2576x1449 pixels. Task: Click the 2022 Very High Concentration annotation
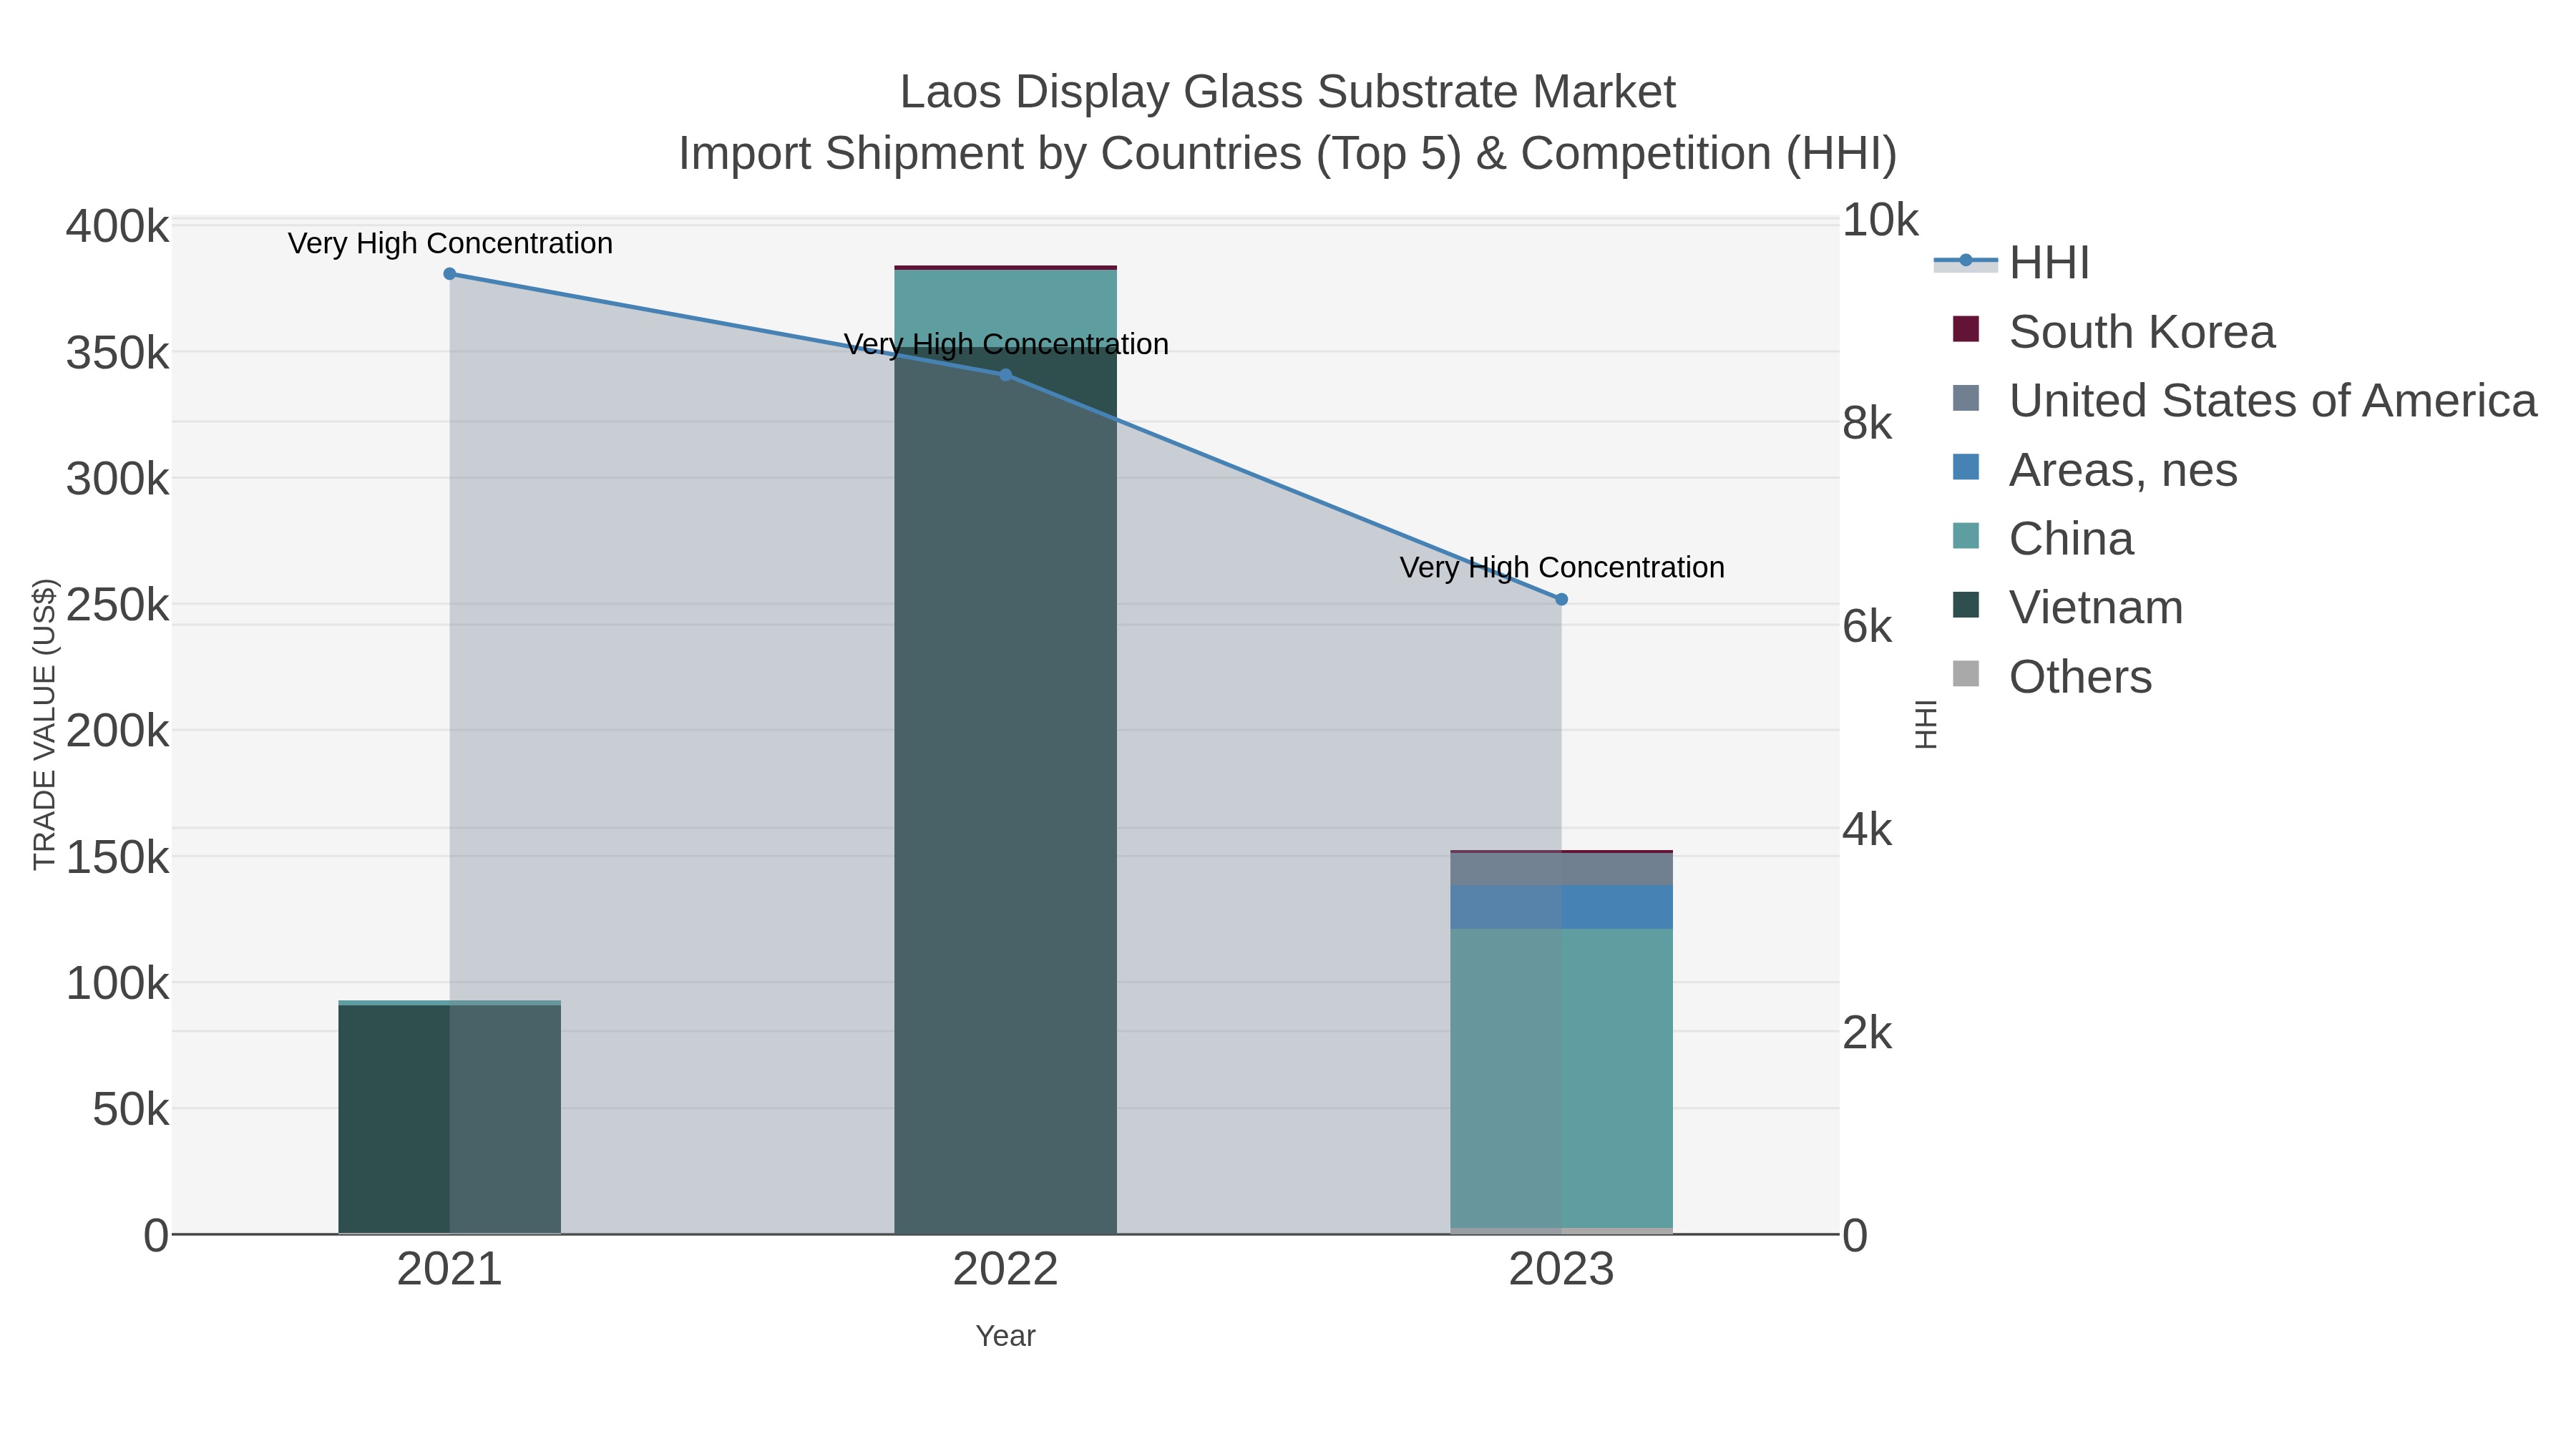coord(1006,344)
